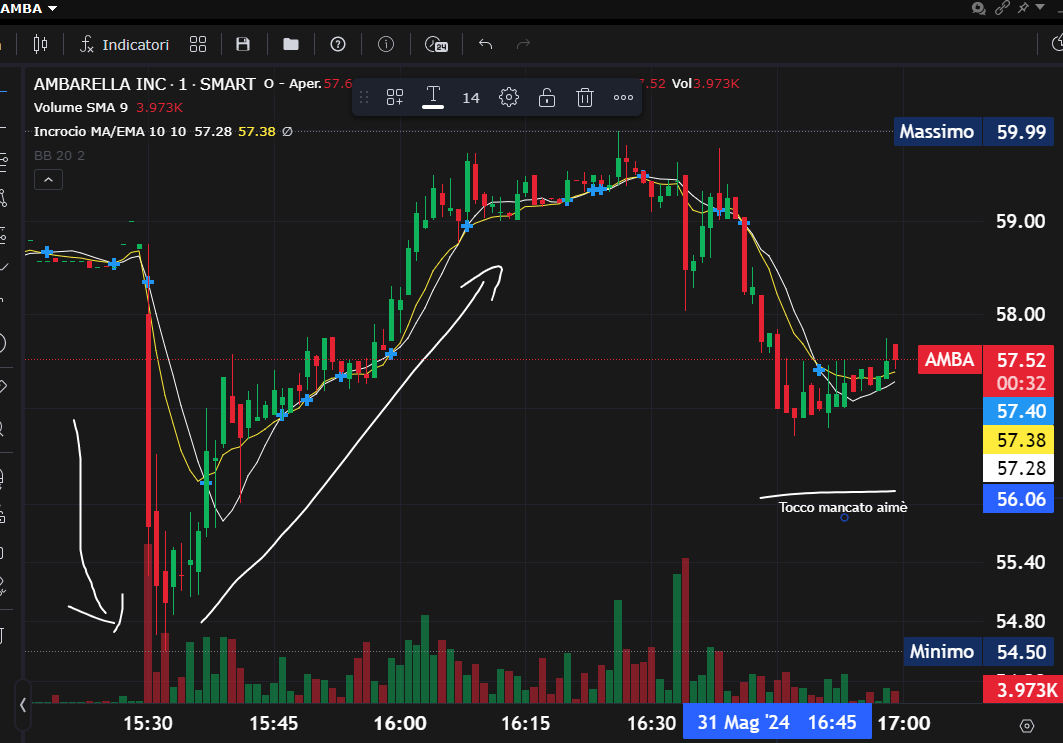Viewport: 1063px width, 743px height.
Task: Open the clock icon labeled 24
Action: pyautogui.click(x=436, y=45)
